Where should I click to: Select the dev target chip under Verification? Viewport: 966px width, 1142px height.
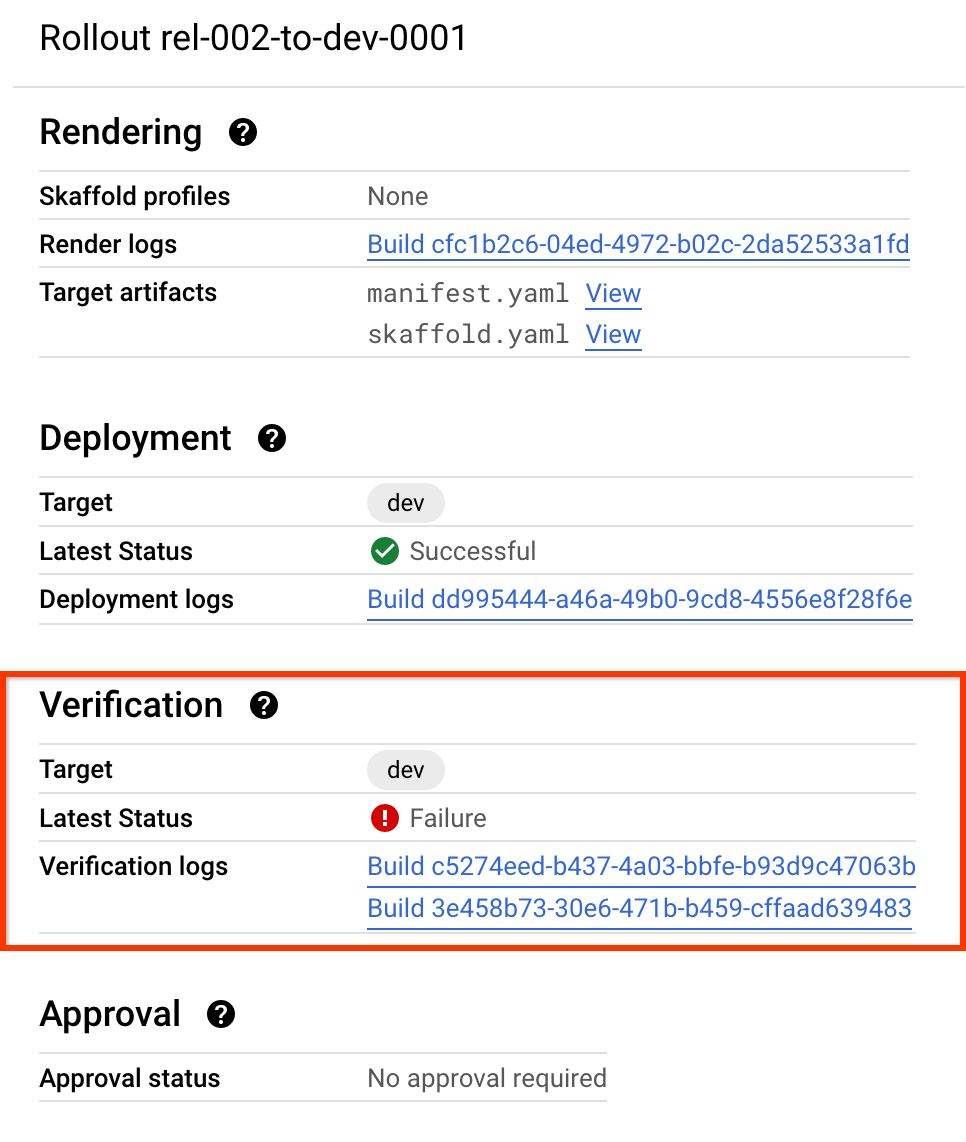[x=405, y=770]
